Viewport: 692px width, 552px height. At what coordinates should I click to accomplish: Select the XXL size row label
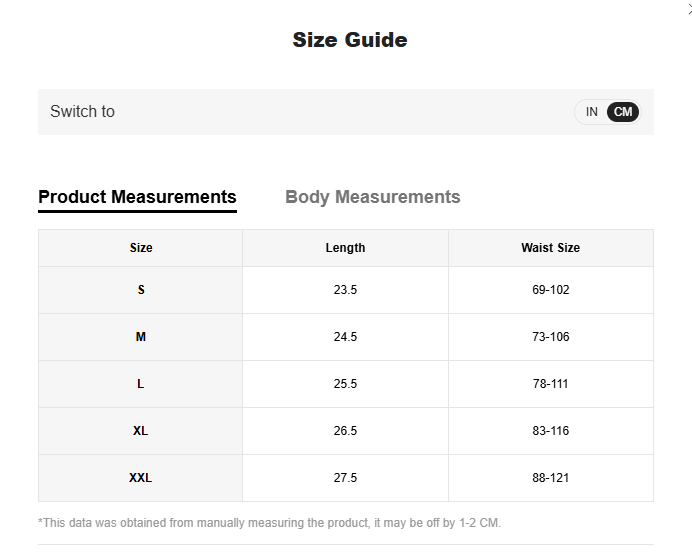point(141,478)
